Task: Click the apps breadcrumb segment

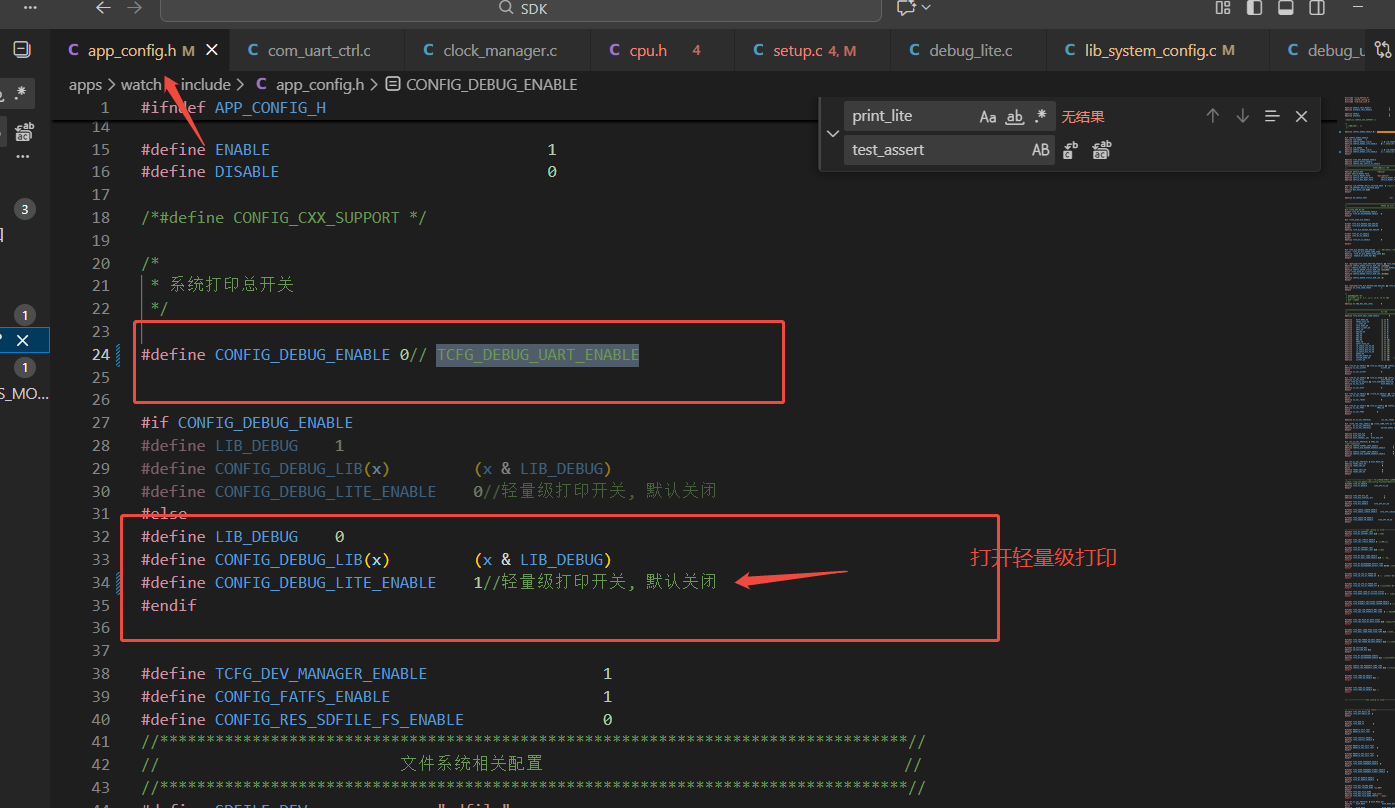Action: coord(85,85)
